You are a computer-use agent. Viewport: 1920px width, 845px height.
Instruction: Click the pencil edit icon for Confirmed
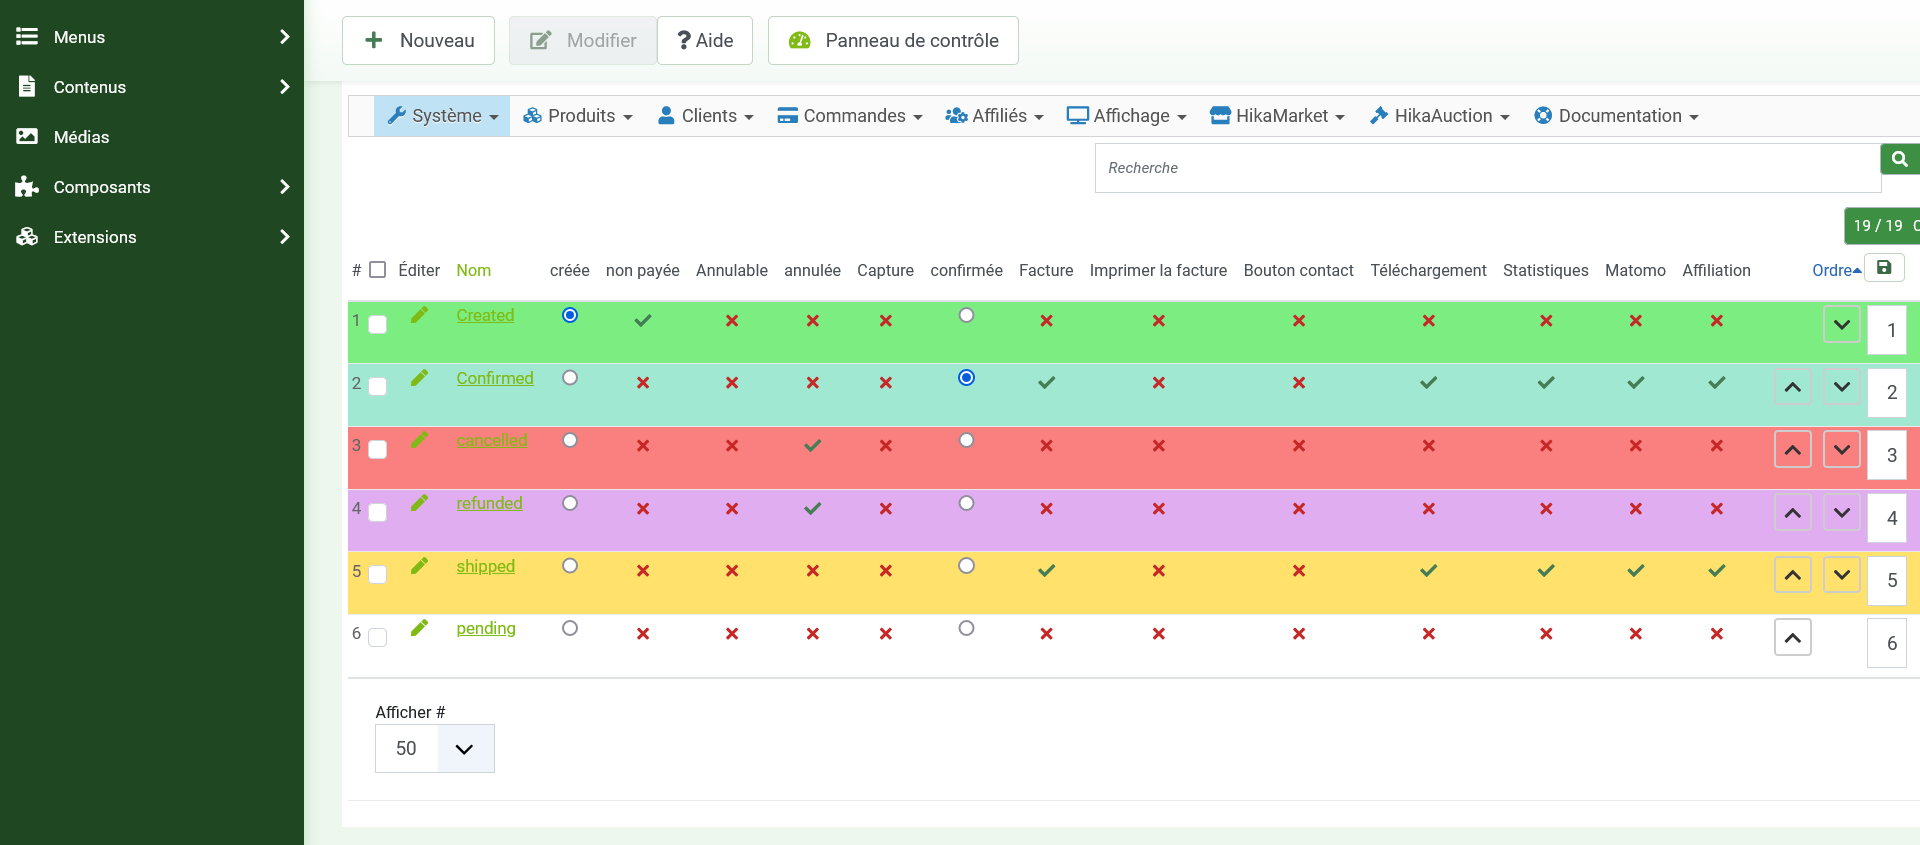pos(419,378)
